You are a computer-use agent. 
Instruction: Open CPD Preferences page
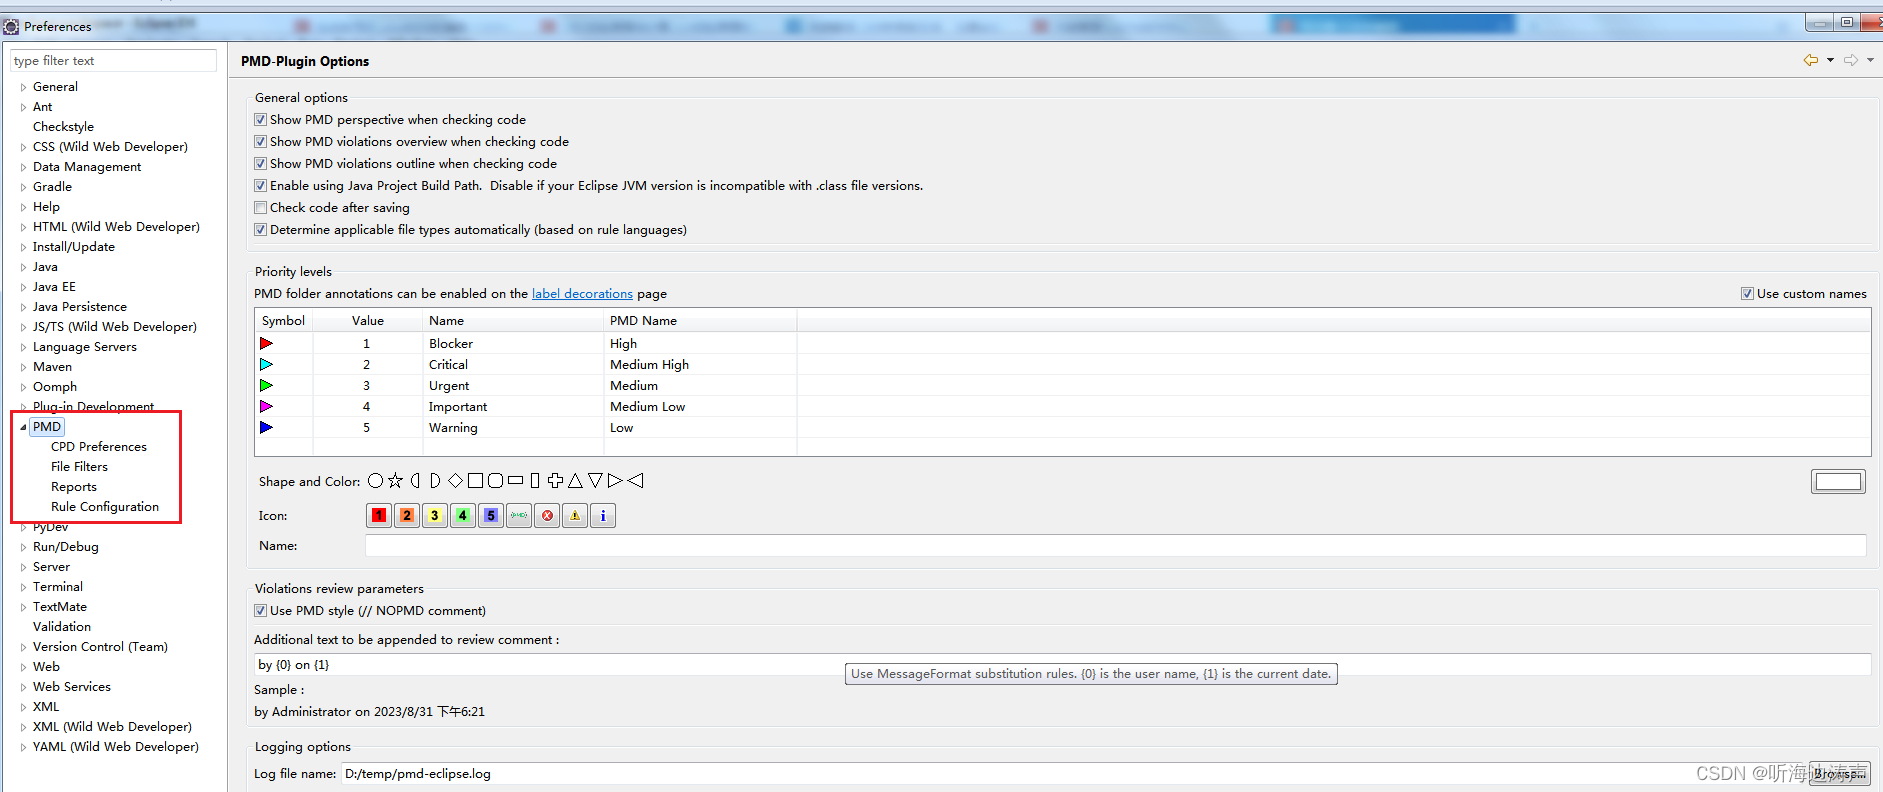(99, 447)
